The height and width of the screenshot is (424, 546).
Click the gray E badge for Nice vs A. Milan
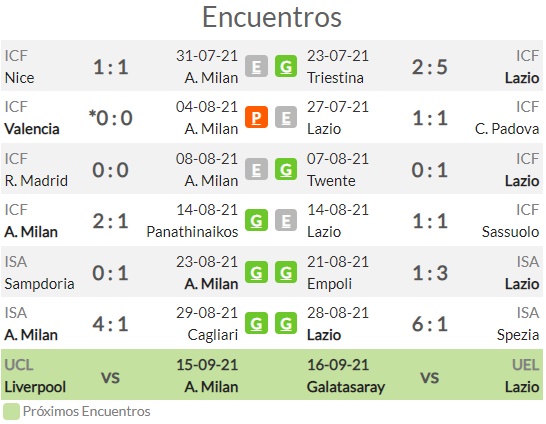point(256,66)
